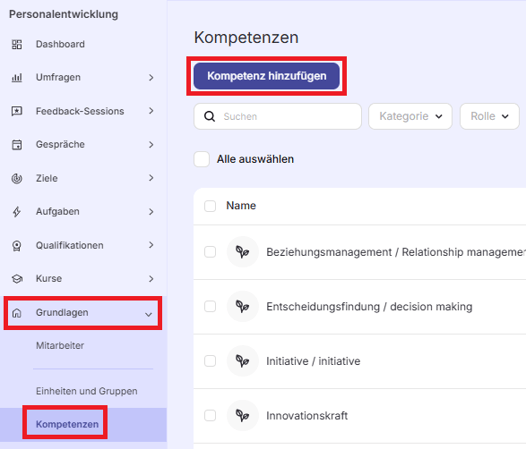Expand the Kurse chevron

(x=151, y=279)
